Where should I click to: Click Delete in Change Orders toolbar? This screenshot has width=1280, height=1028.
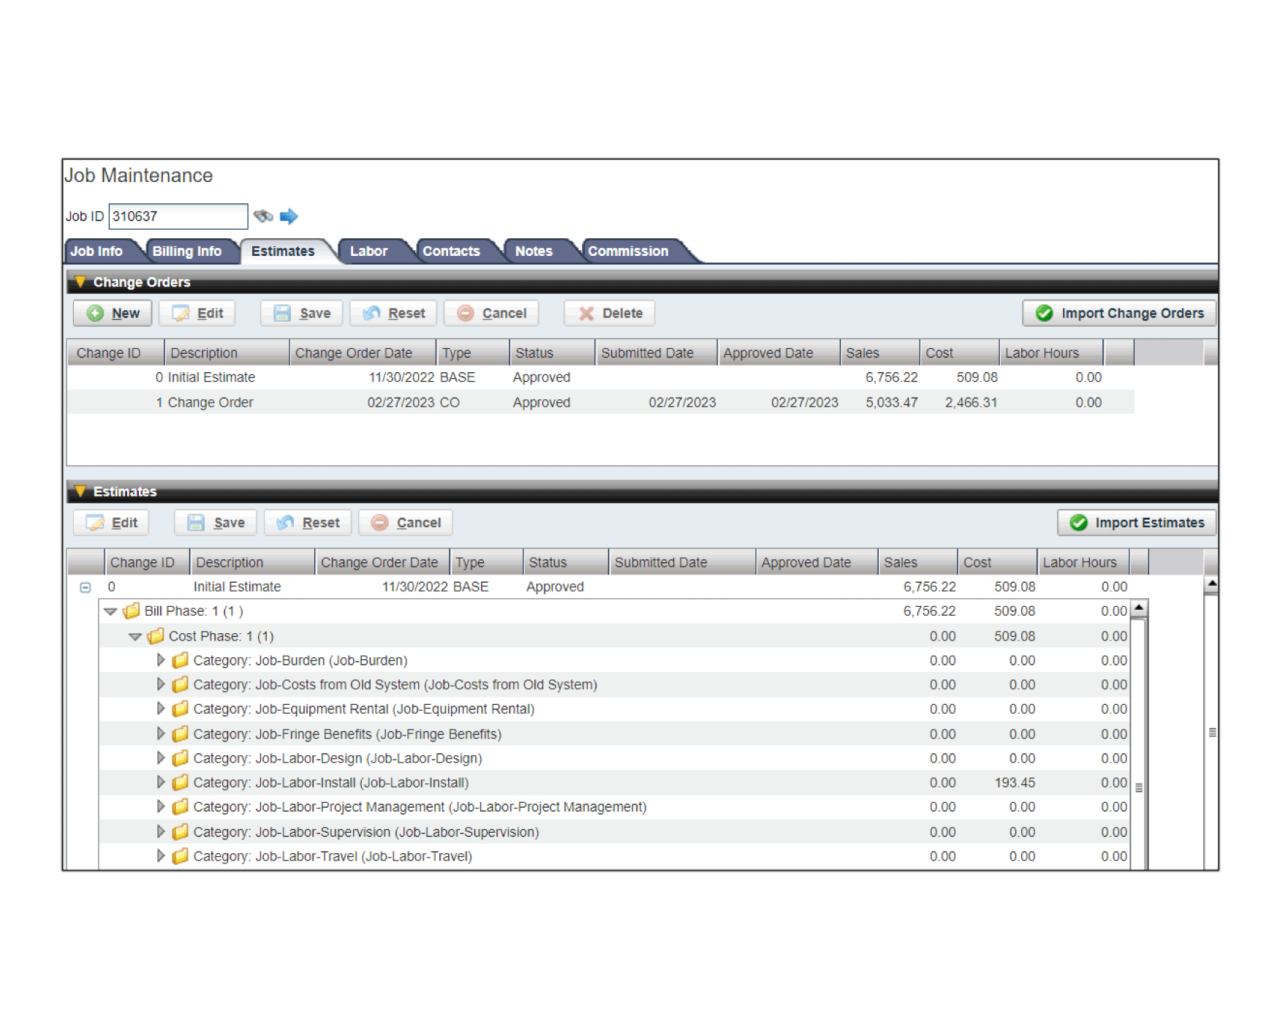coord(610,313)
